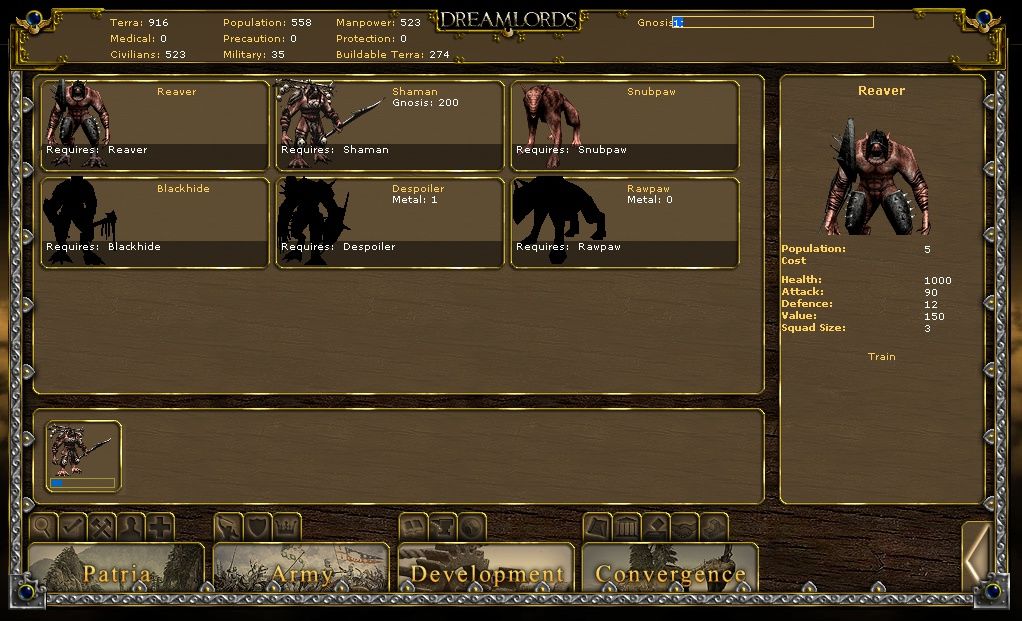Image resolution: width=1022 pixels, height=621 pixels.
Task: Switch to the Army tab
Action: (x=301, y=568)
